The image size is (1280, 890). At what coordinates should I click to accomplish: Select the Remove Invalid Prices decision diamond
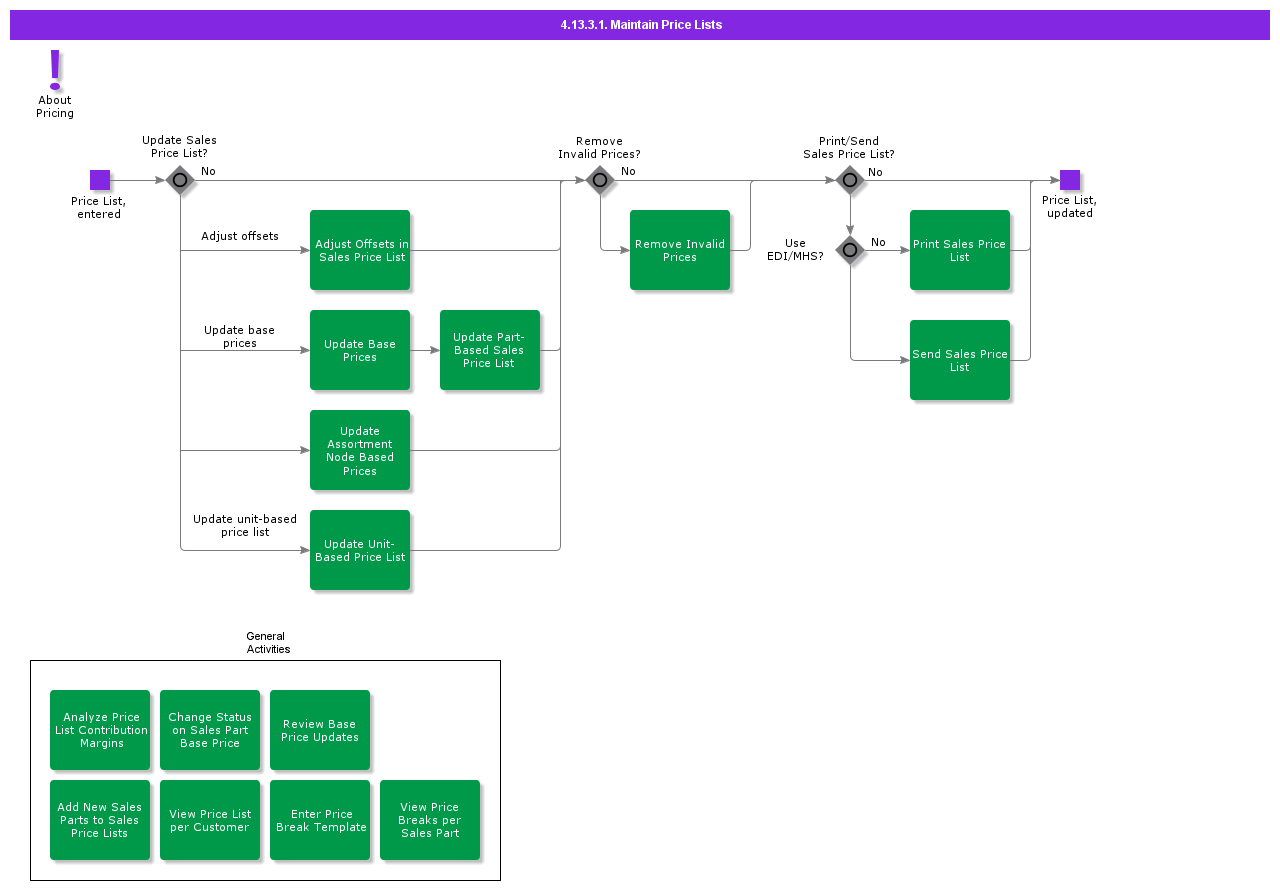[x=600, y=180]
